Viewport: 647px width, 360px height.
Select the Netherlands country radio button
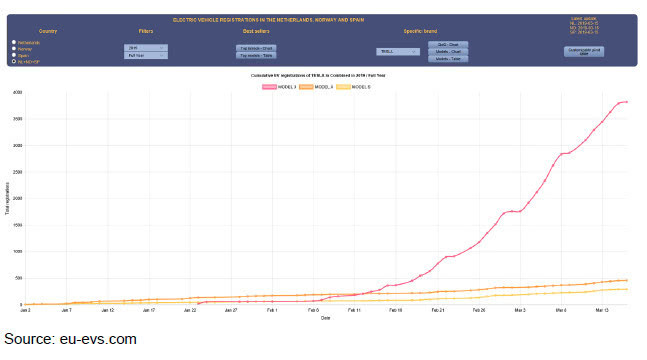pyautogui.click(x=14, y=42)
